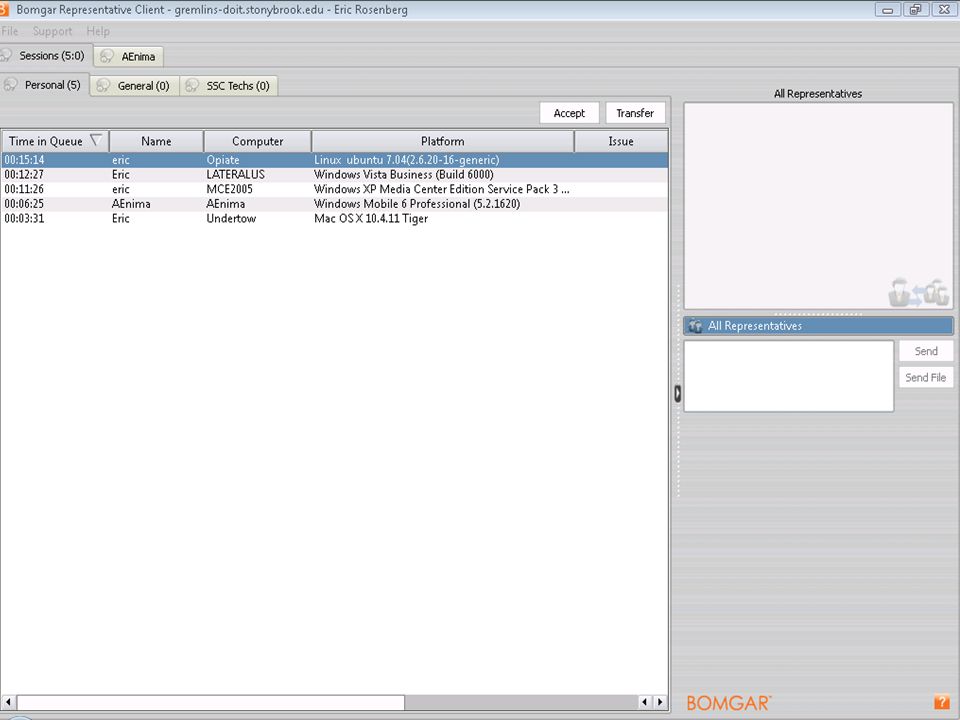Image resolution: width=960 pixels, height=720 pixels.
Task: Sort by the Name column header
Action: (x=156, y=141)
